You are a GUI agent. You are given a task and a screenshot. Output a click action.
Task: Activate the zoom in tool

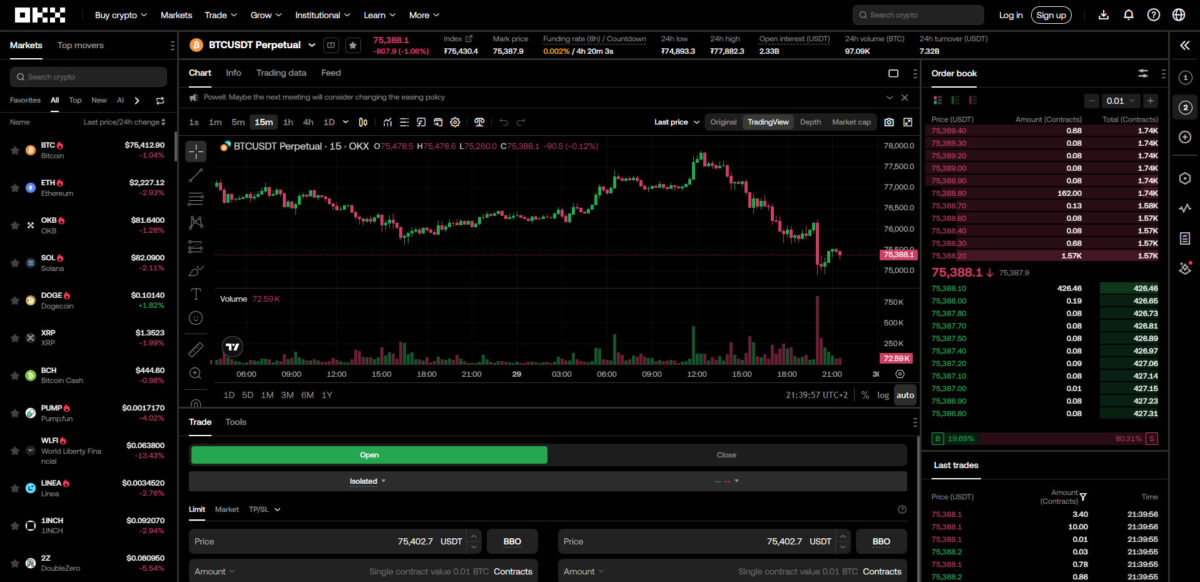[196, 374]
